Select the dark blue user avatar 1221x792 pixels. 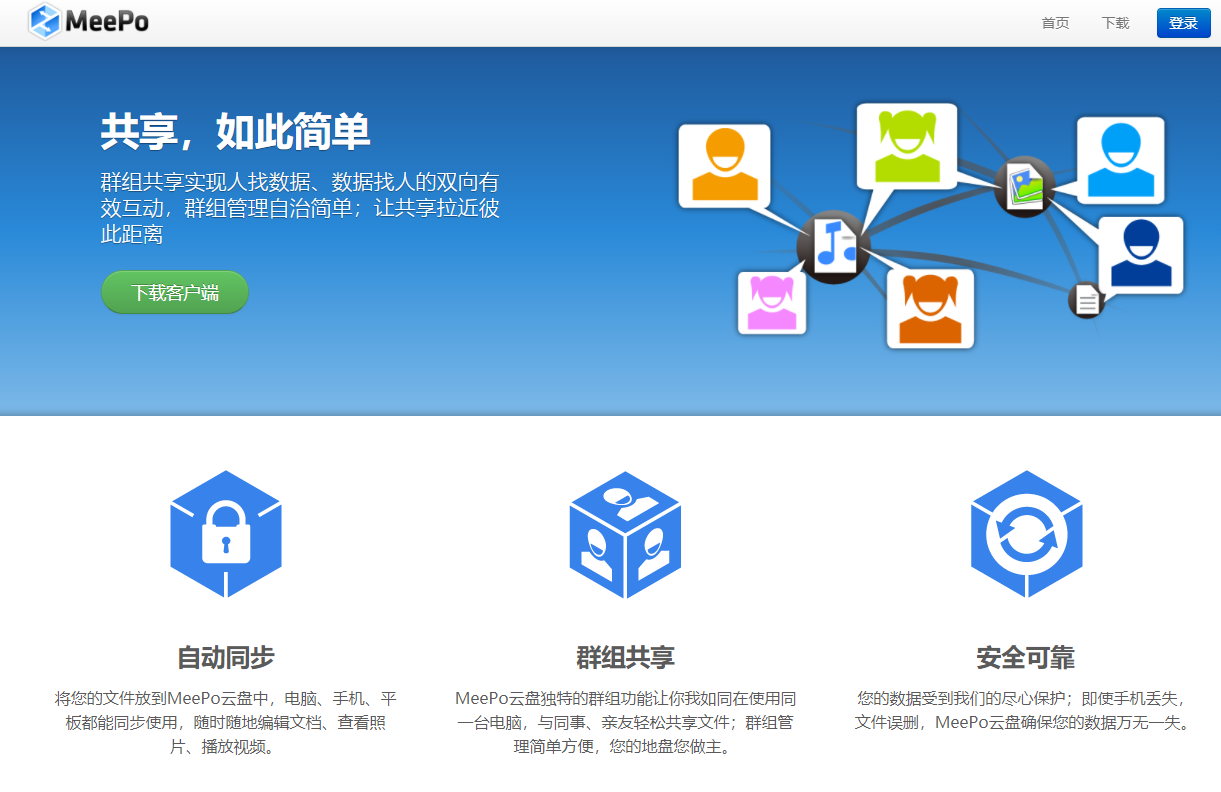[1140, 255]
